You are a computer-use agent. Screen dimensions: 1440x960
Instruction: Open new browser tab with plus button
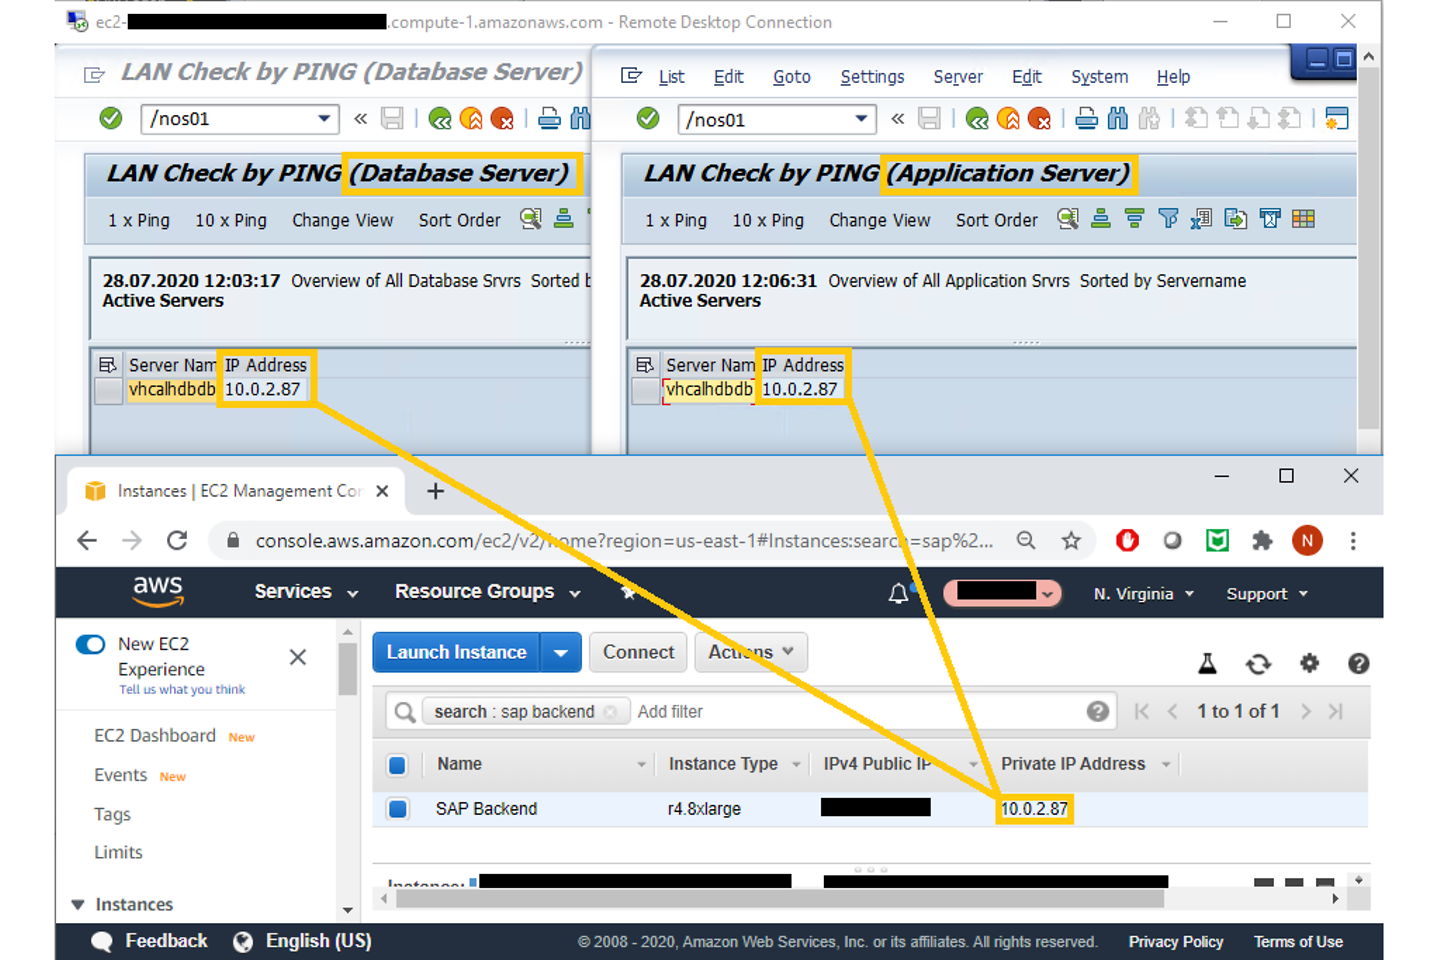tap(435, 491)
